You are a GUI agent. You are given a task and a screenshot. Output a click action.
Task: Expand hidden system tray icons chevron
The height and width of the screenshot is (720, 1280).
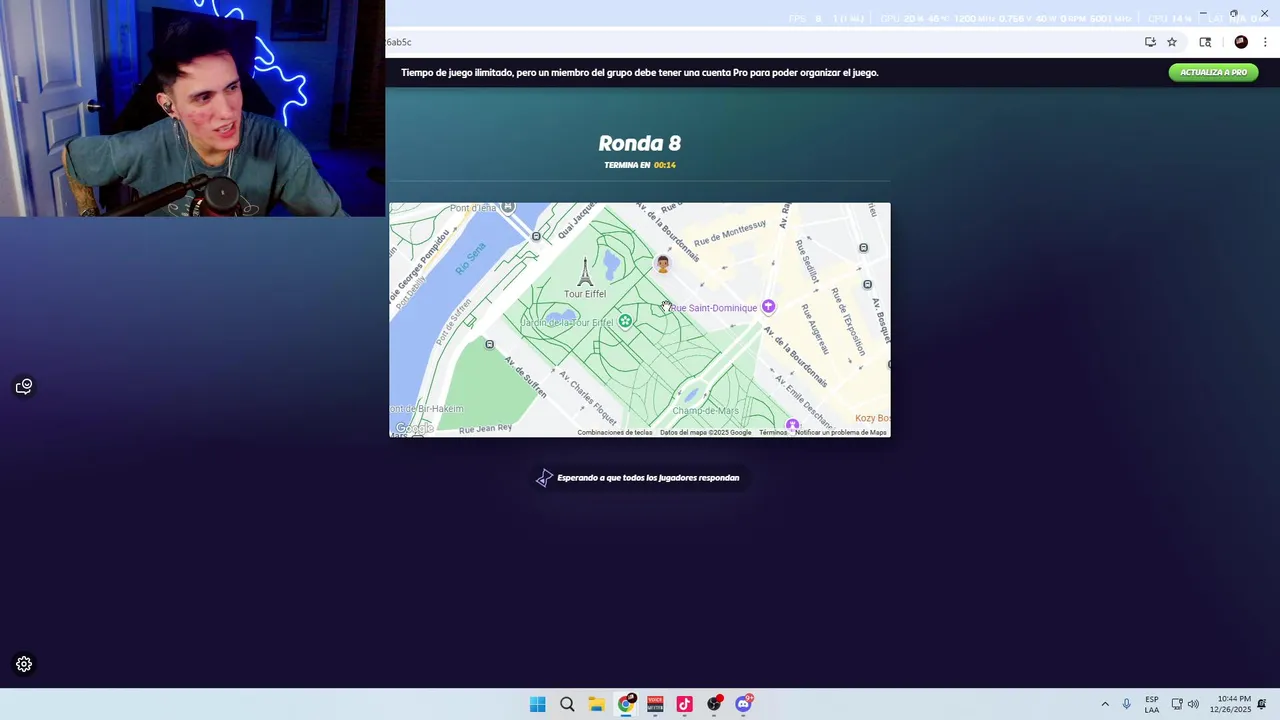point(1105,704)
